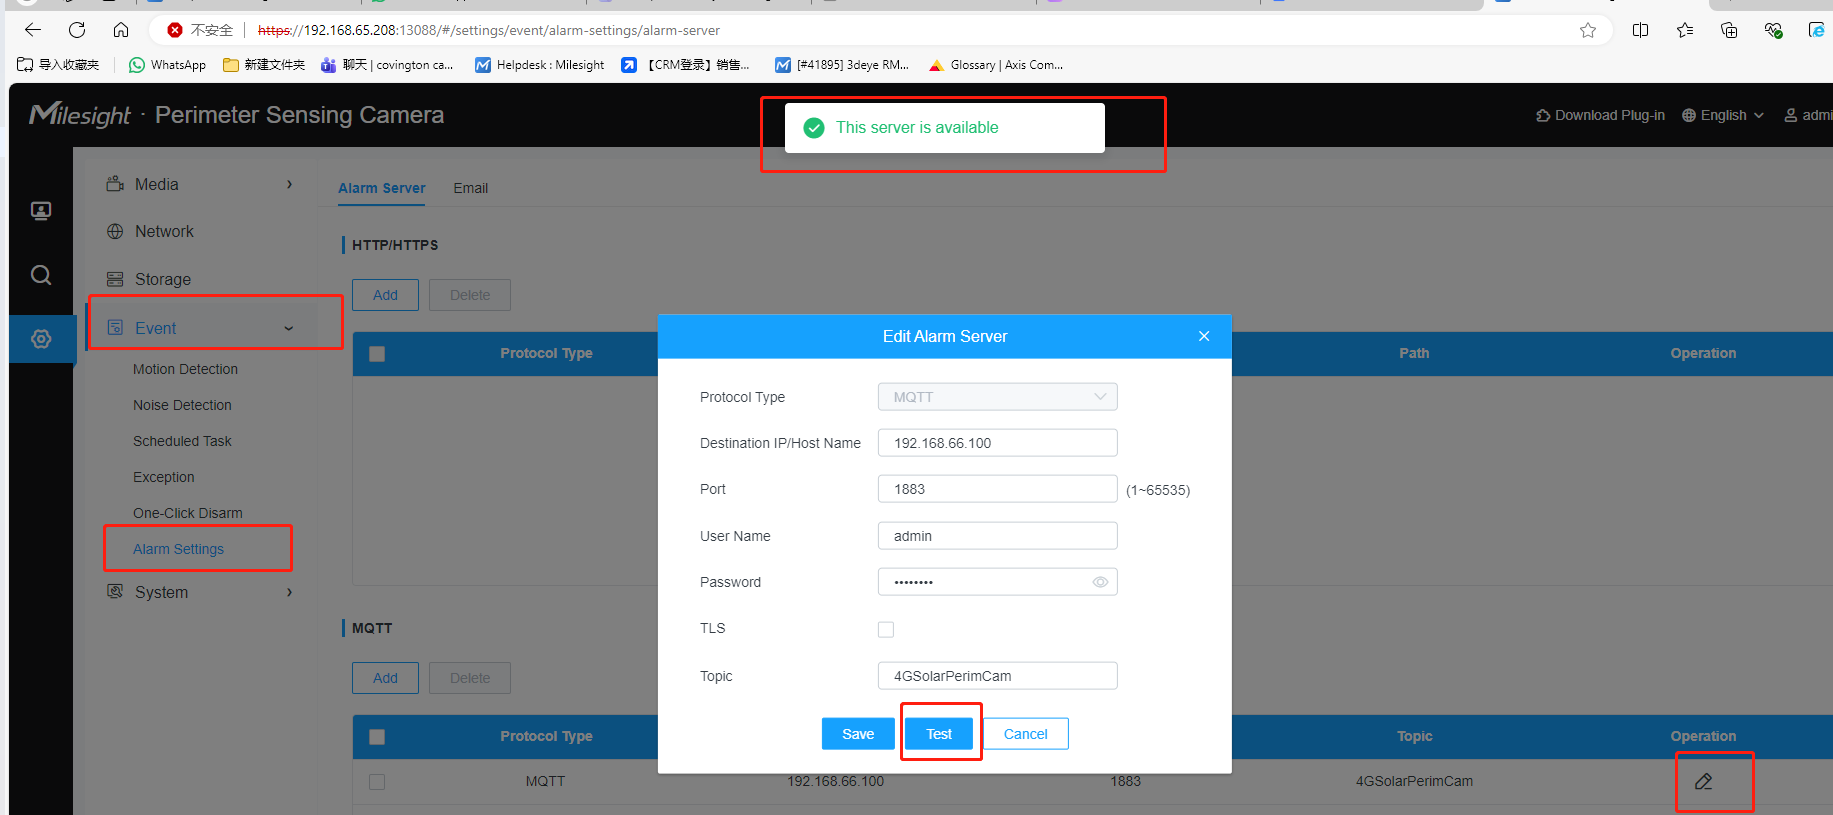
Task: Open the search playback sidebar icon
Action: [41, 275]
